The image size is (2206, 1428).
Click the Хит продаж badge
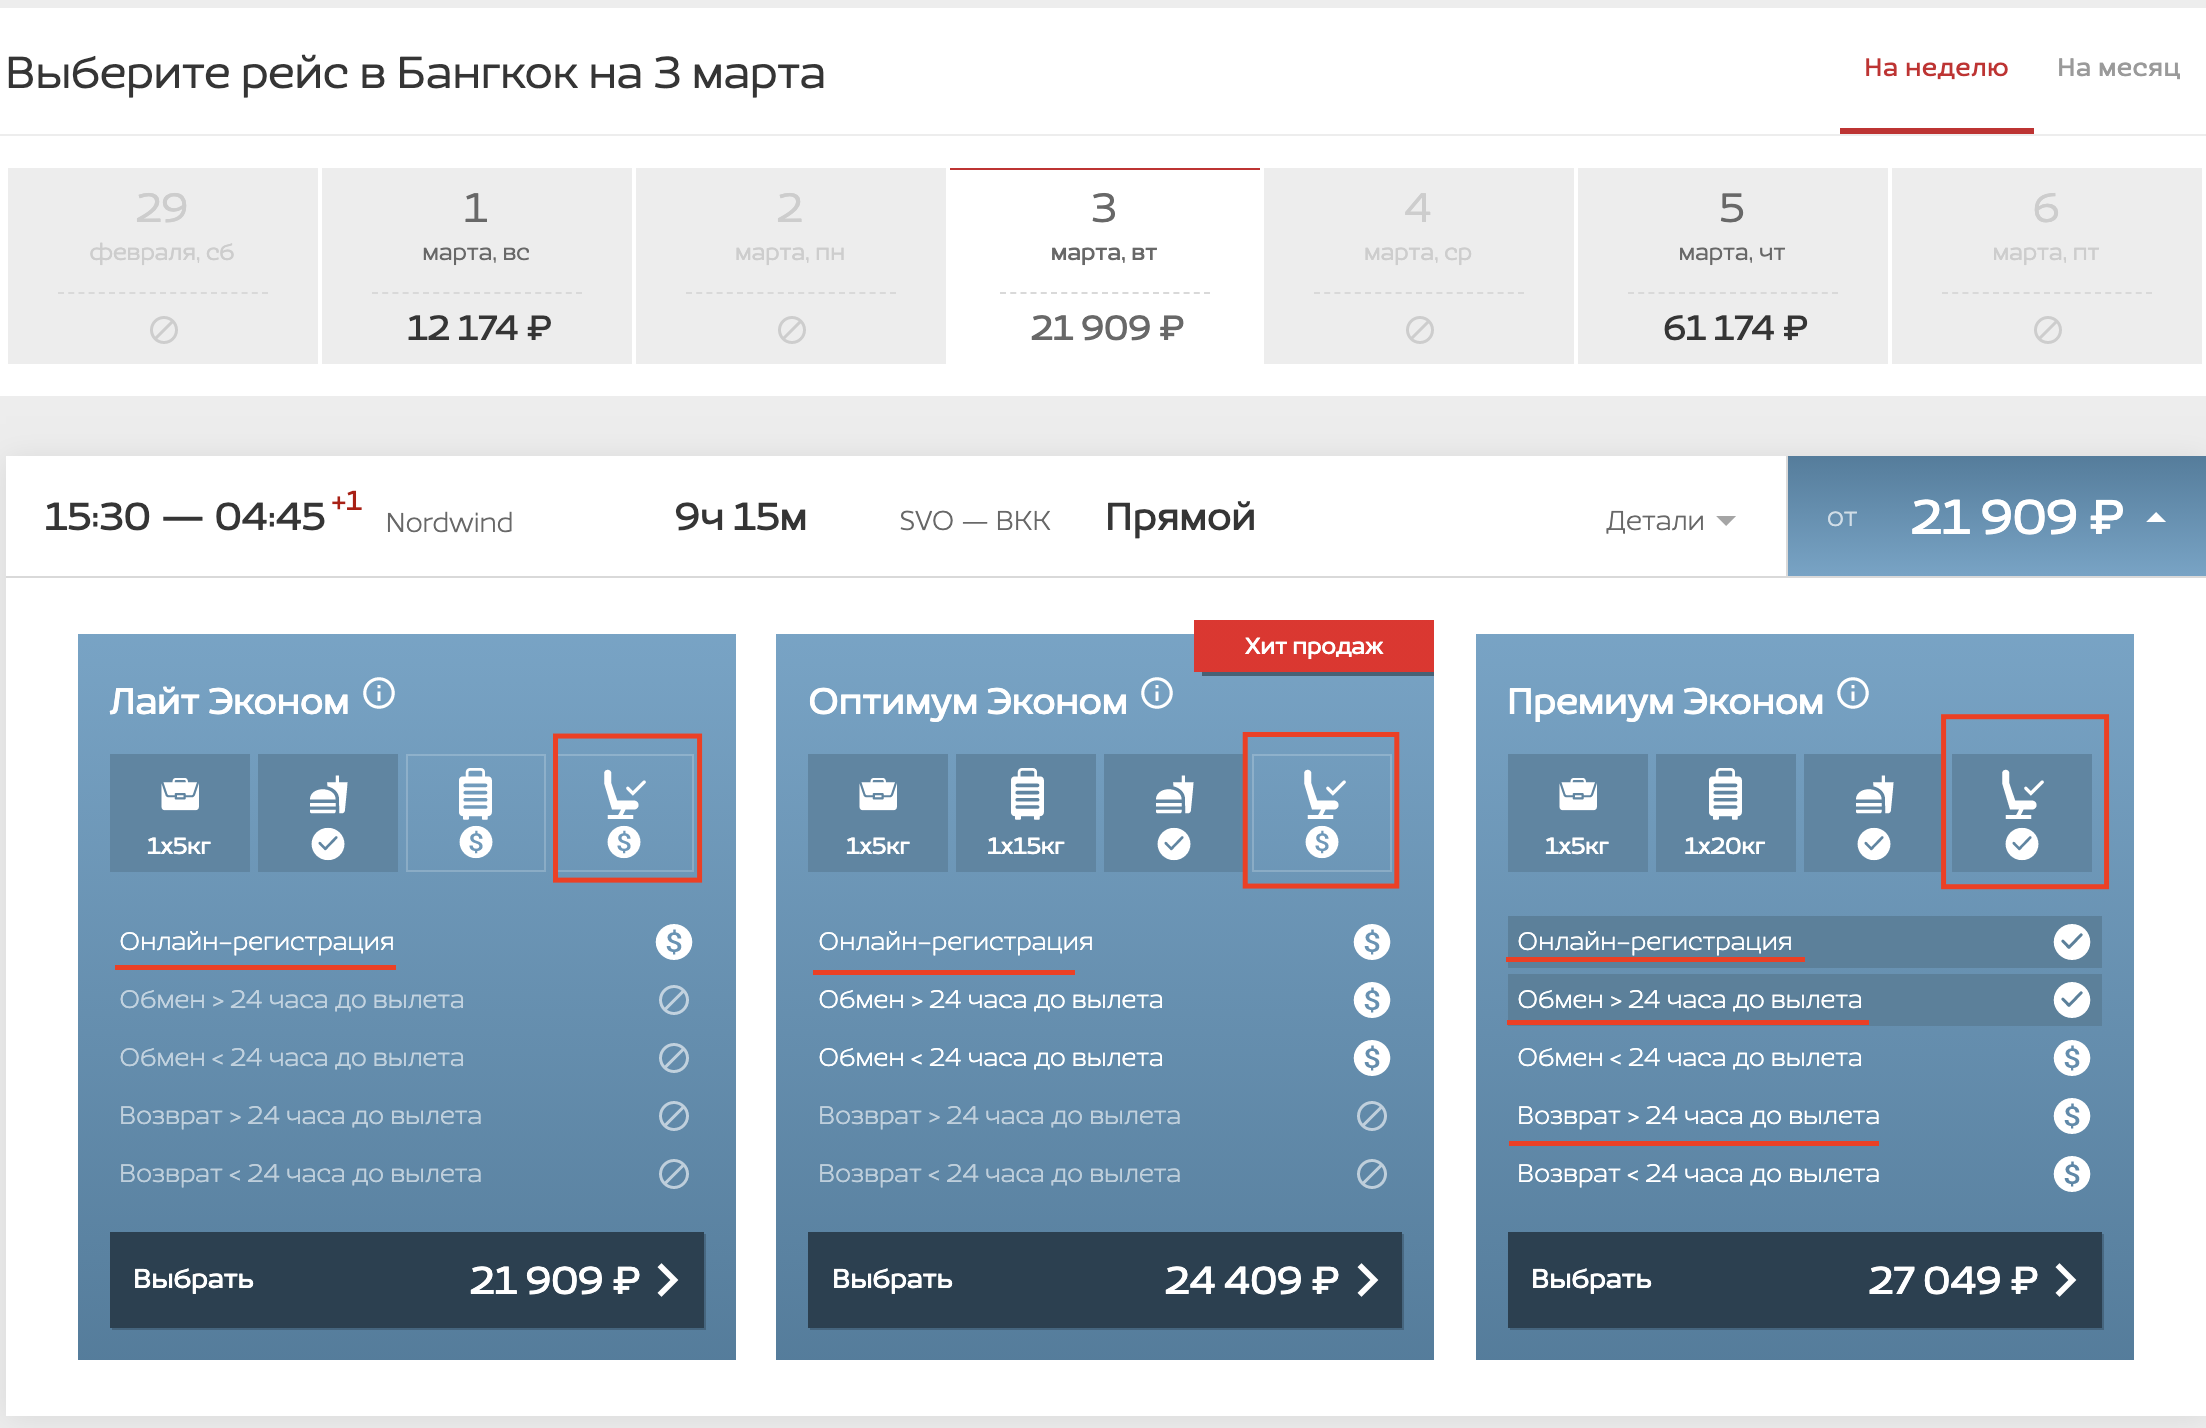pos(1314,646)
